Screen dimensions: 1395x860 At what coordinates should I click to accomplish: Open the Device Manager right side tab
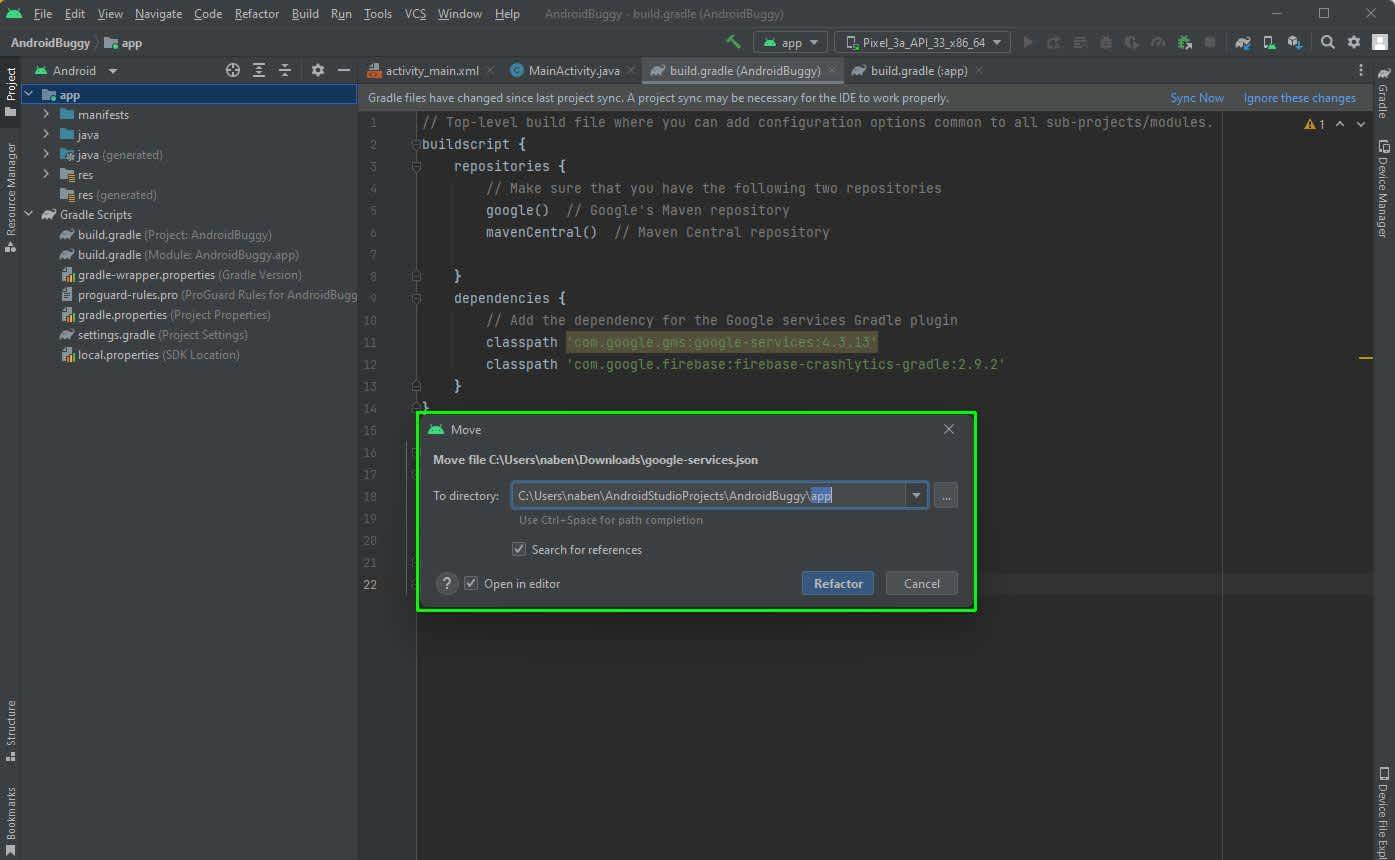[x=1384, y=189]
